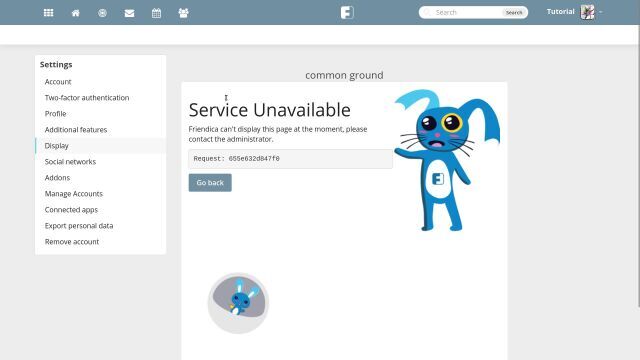Click the Friendica logo in navbar
Viewport: 640px width, 360px height.
click(347, 12)
